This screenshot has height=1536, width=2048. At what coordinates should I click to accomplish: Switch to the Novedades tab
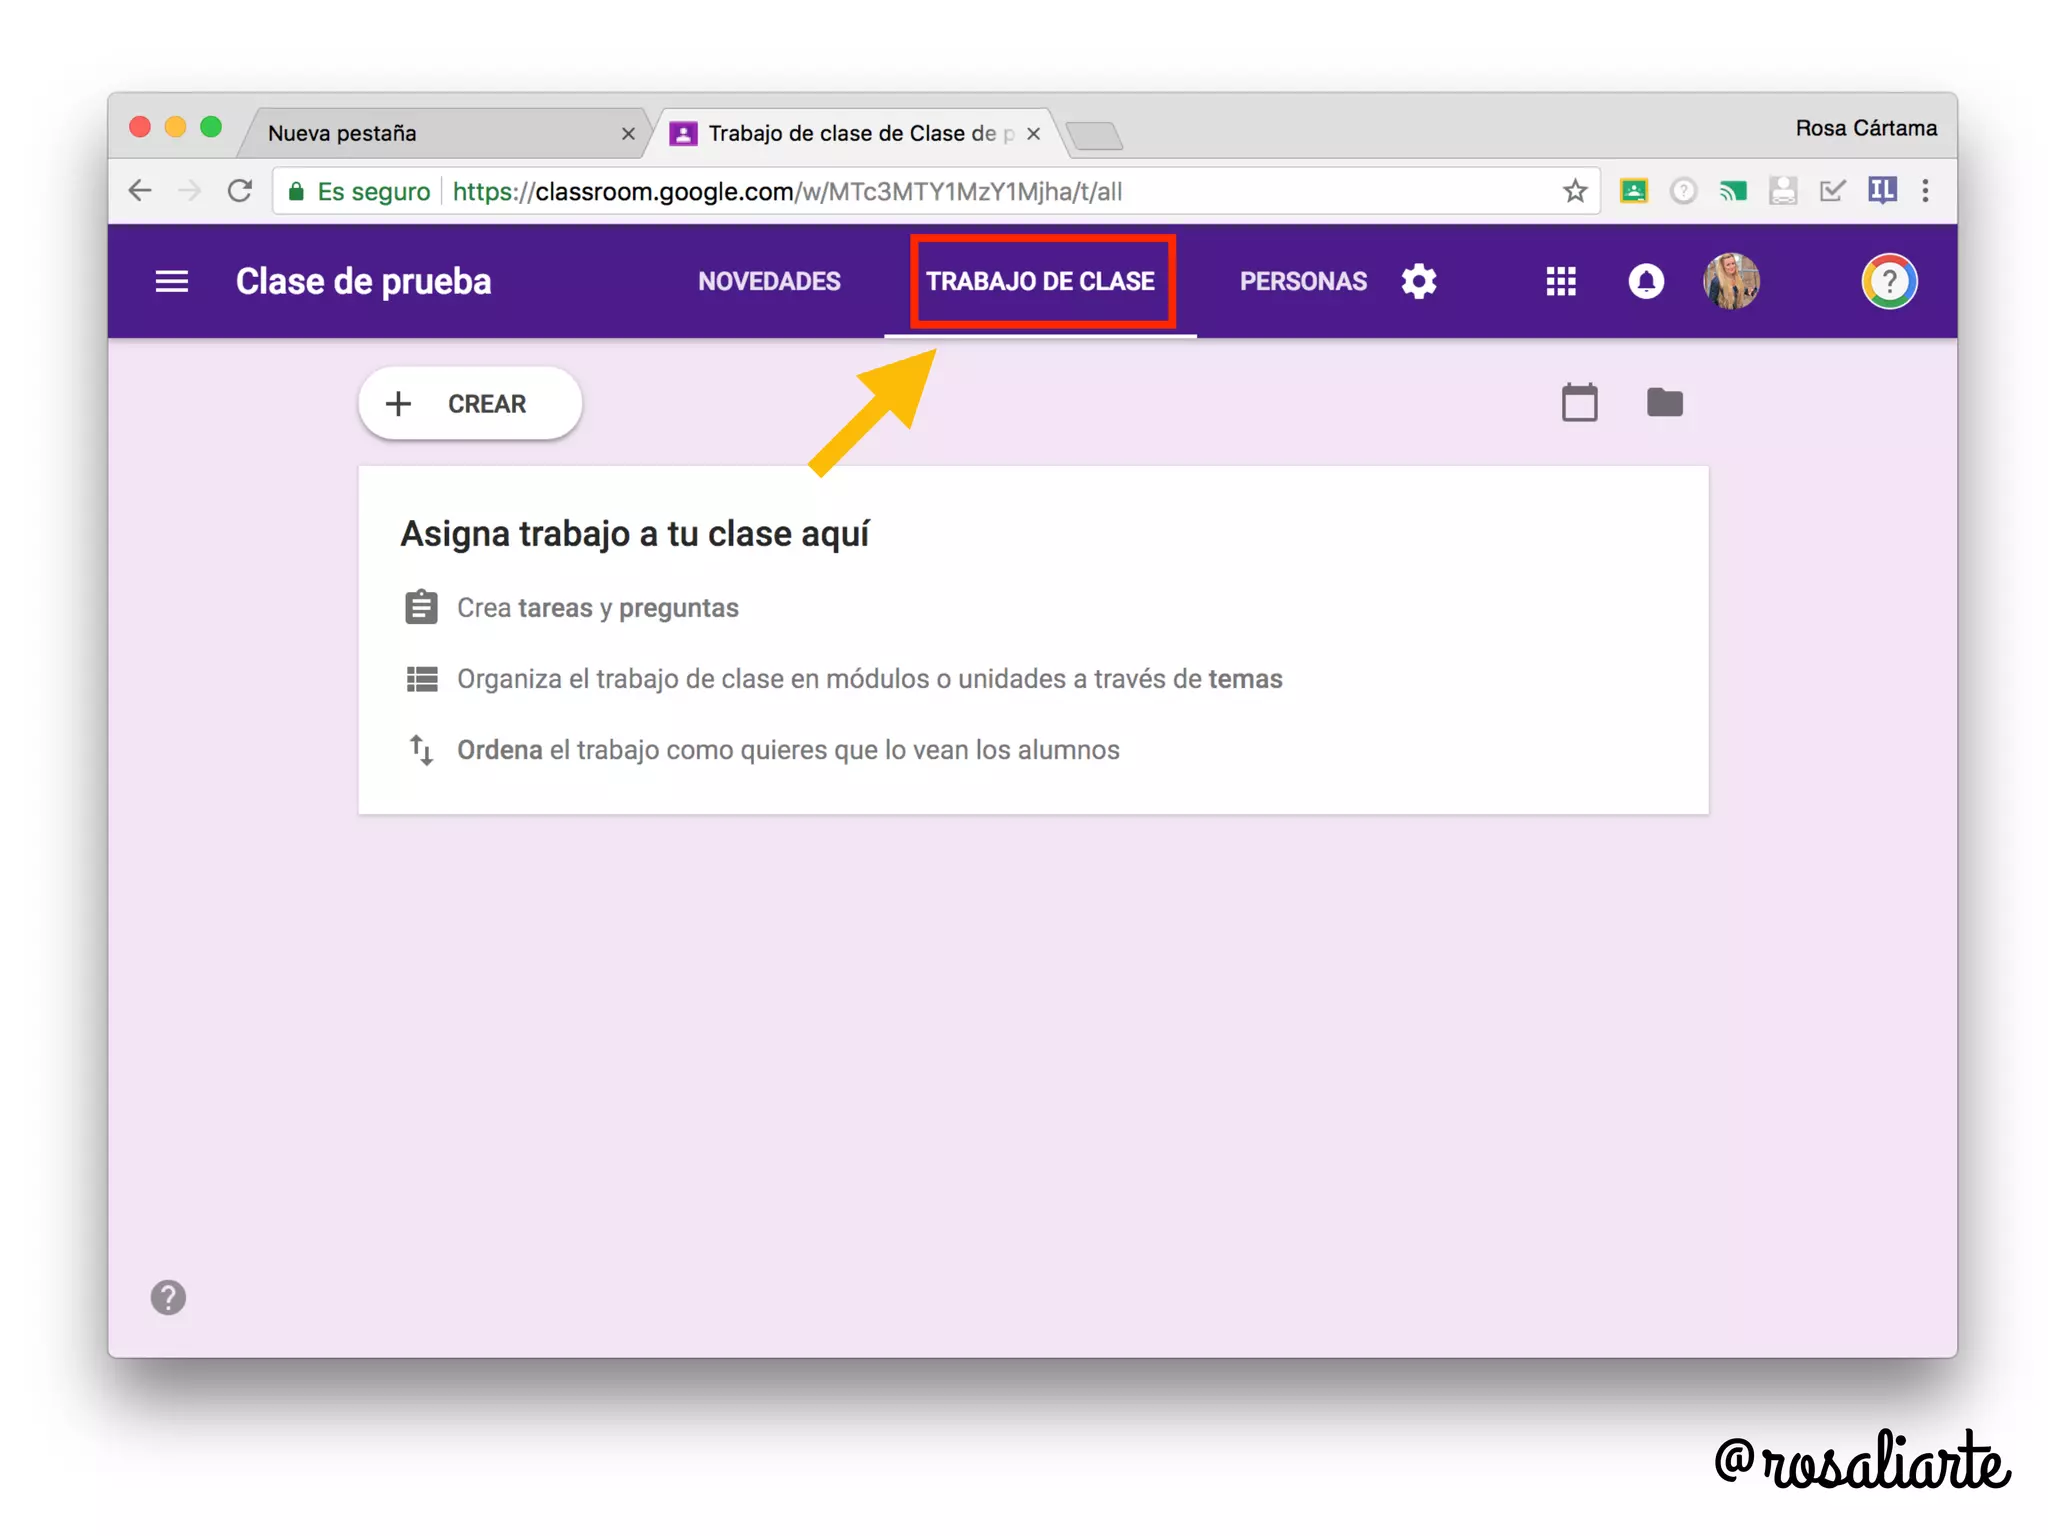pyautogui.click(x=769, y=281)
